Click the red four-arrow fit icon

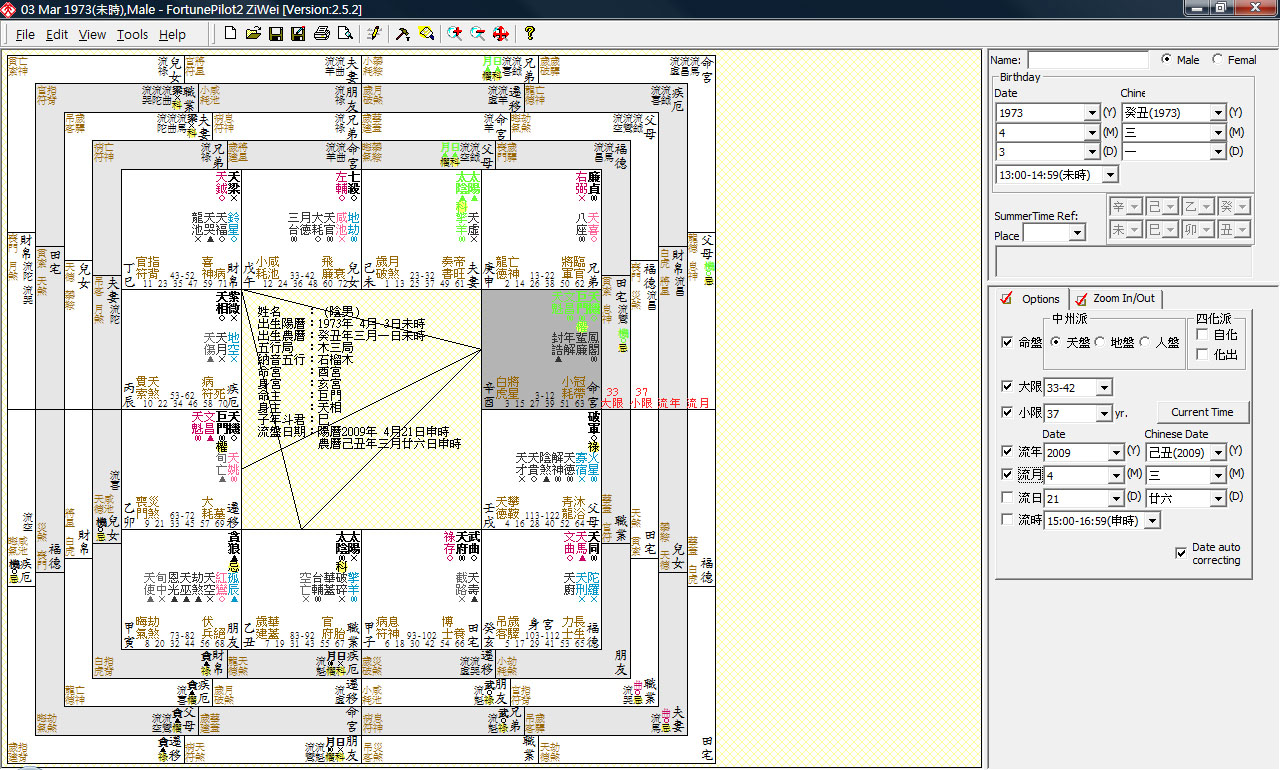pyautogui.click(x=501, y=34)
